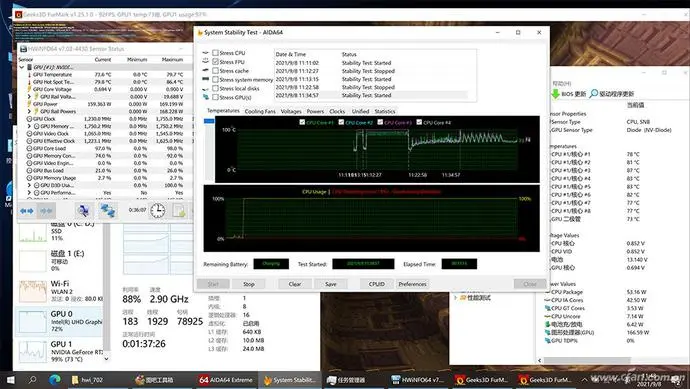The height and width of the screenshot is (389, 690).
Task: Expand the 性能测试 tree item in AIDA64
Action: pyautogui.click(x=455, y=298)
